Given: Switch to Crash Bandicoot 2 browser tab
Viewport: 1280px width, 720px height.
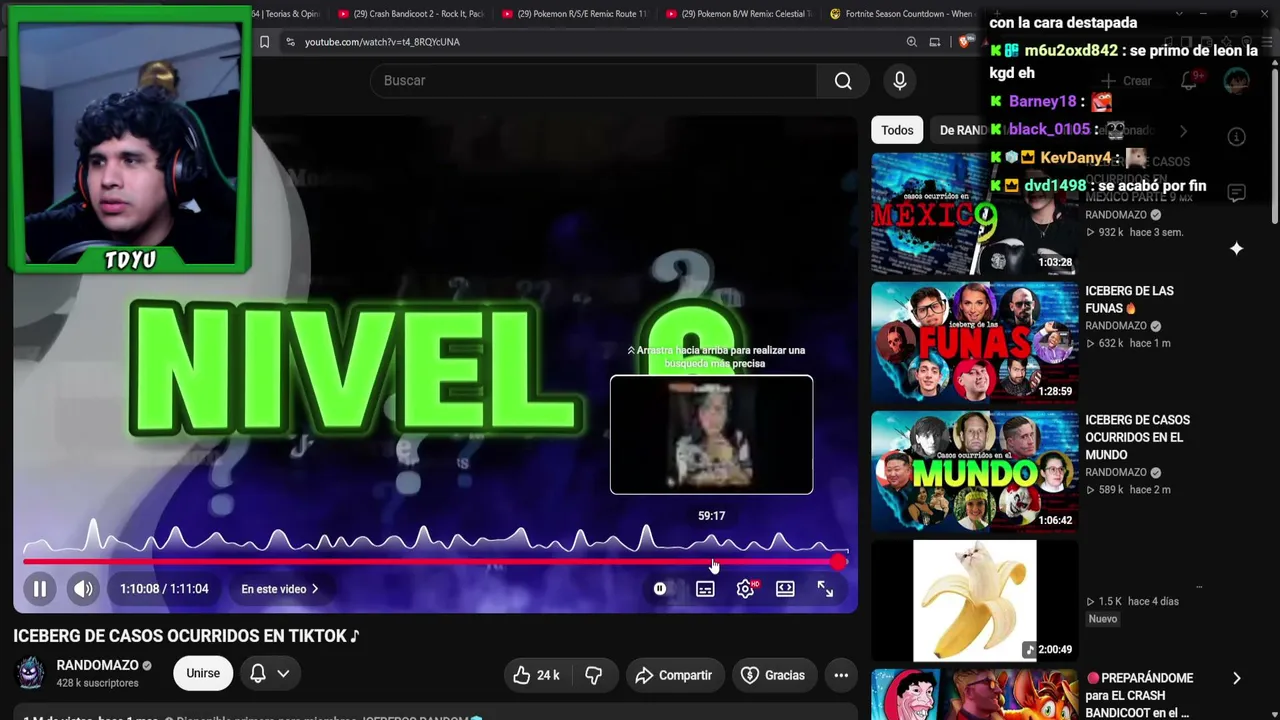Looking at the screenshot, I should pos(410,14).
